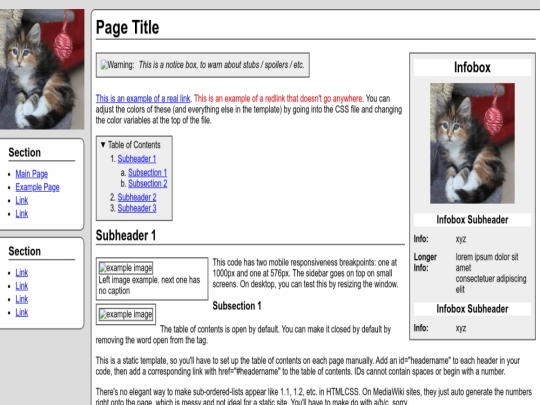Open third link in second sidebar Section
Screen dimensions: 540x405
click(22, 299)
